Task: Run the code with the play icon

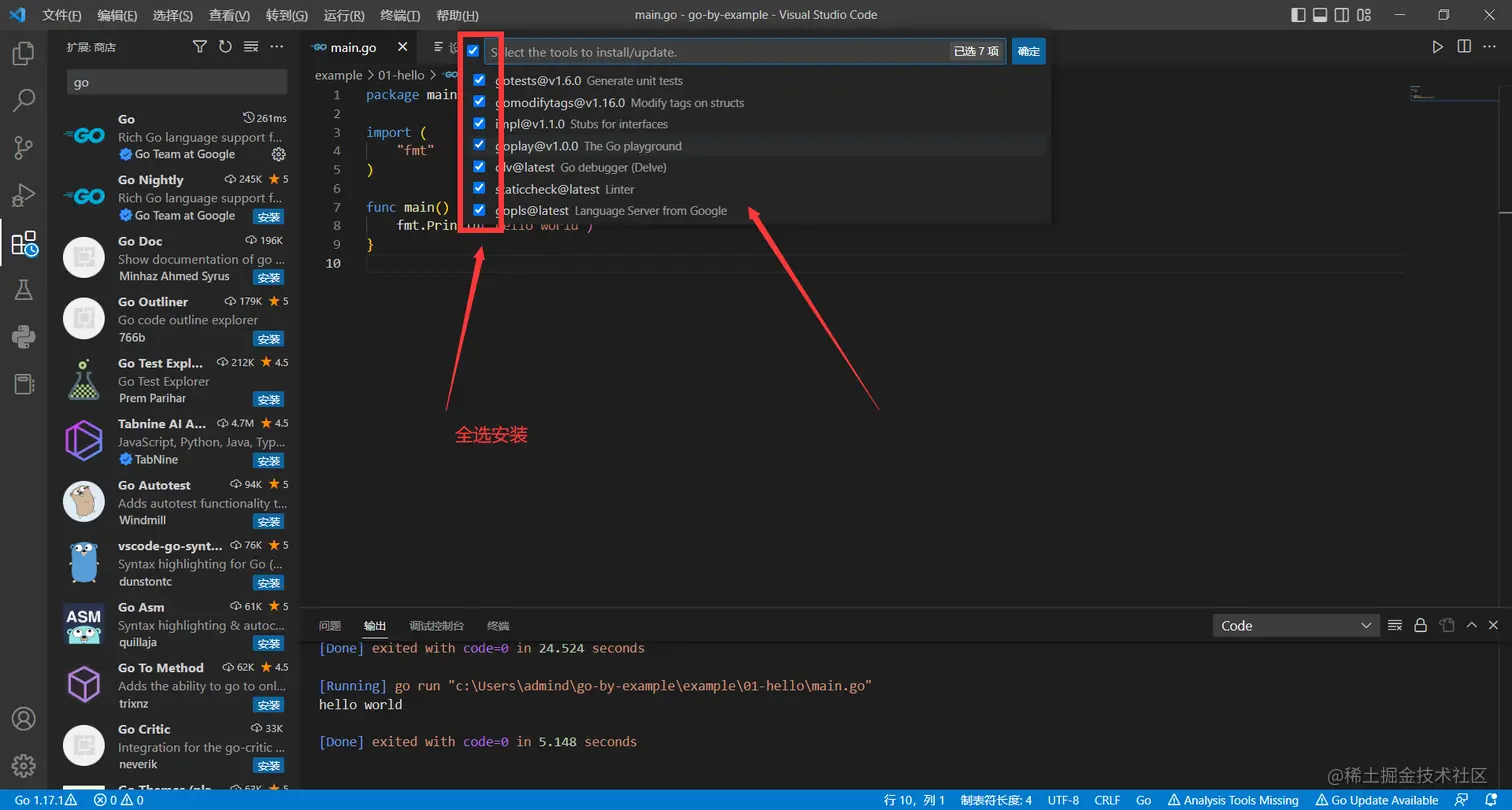Action: [x=1437, y=47]
